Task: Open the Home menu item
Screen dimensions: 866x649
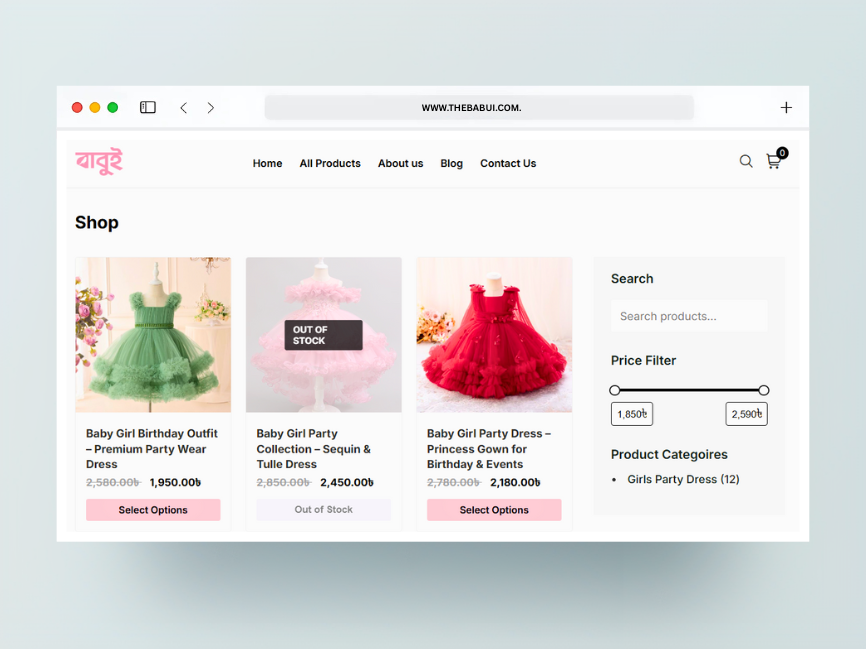Action: point(267,163)
